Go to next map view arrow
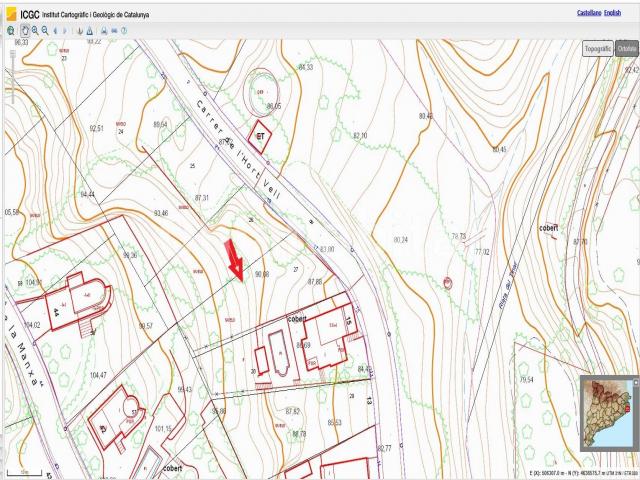 [66, 31]
